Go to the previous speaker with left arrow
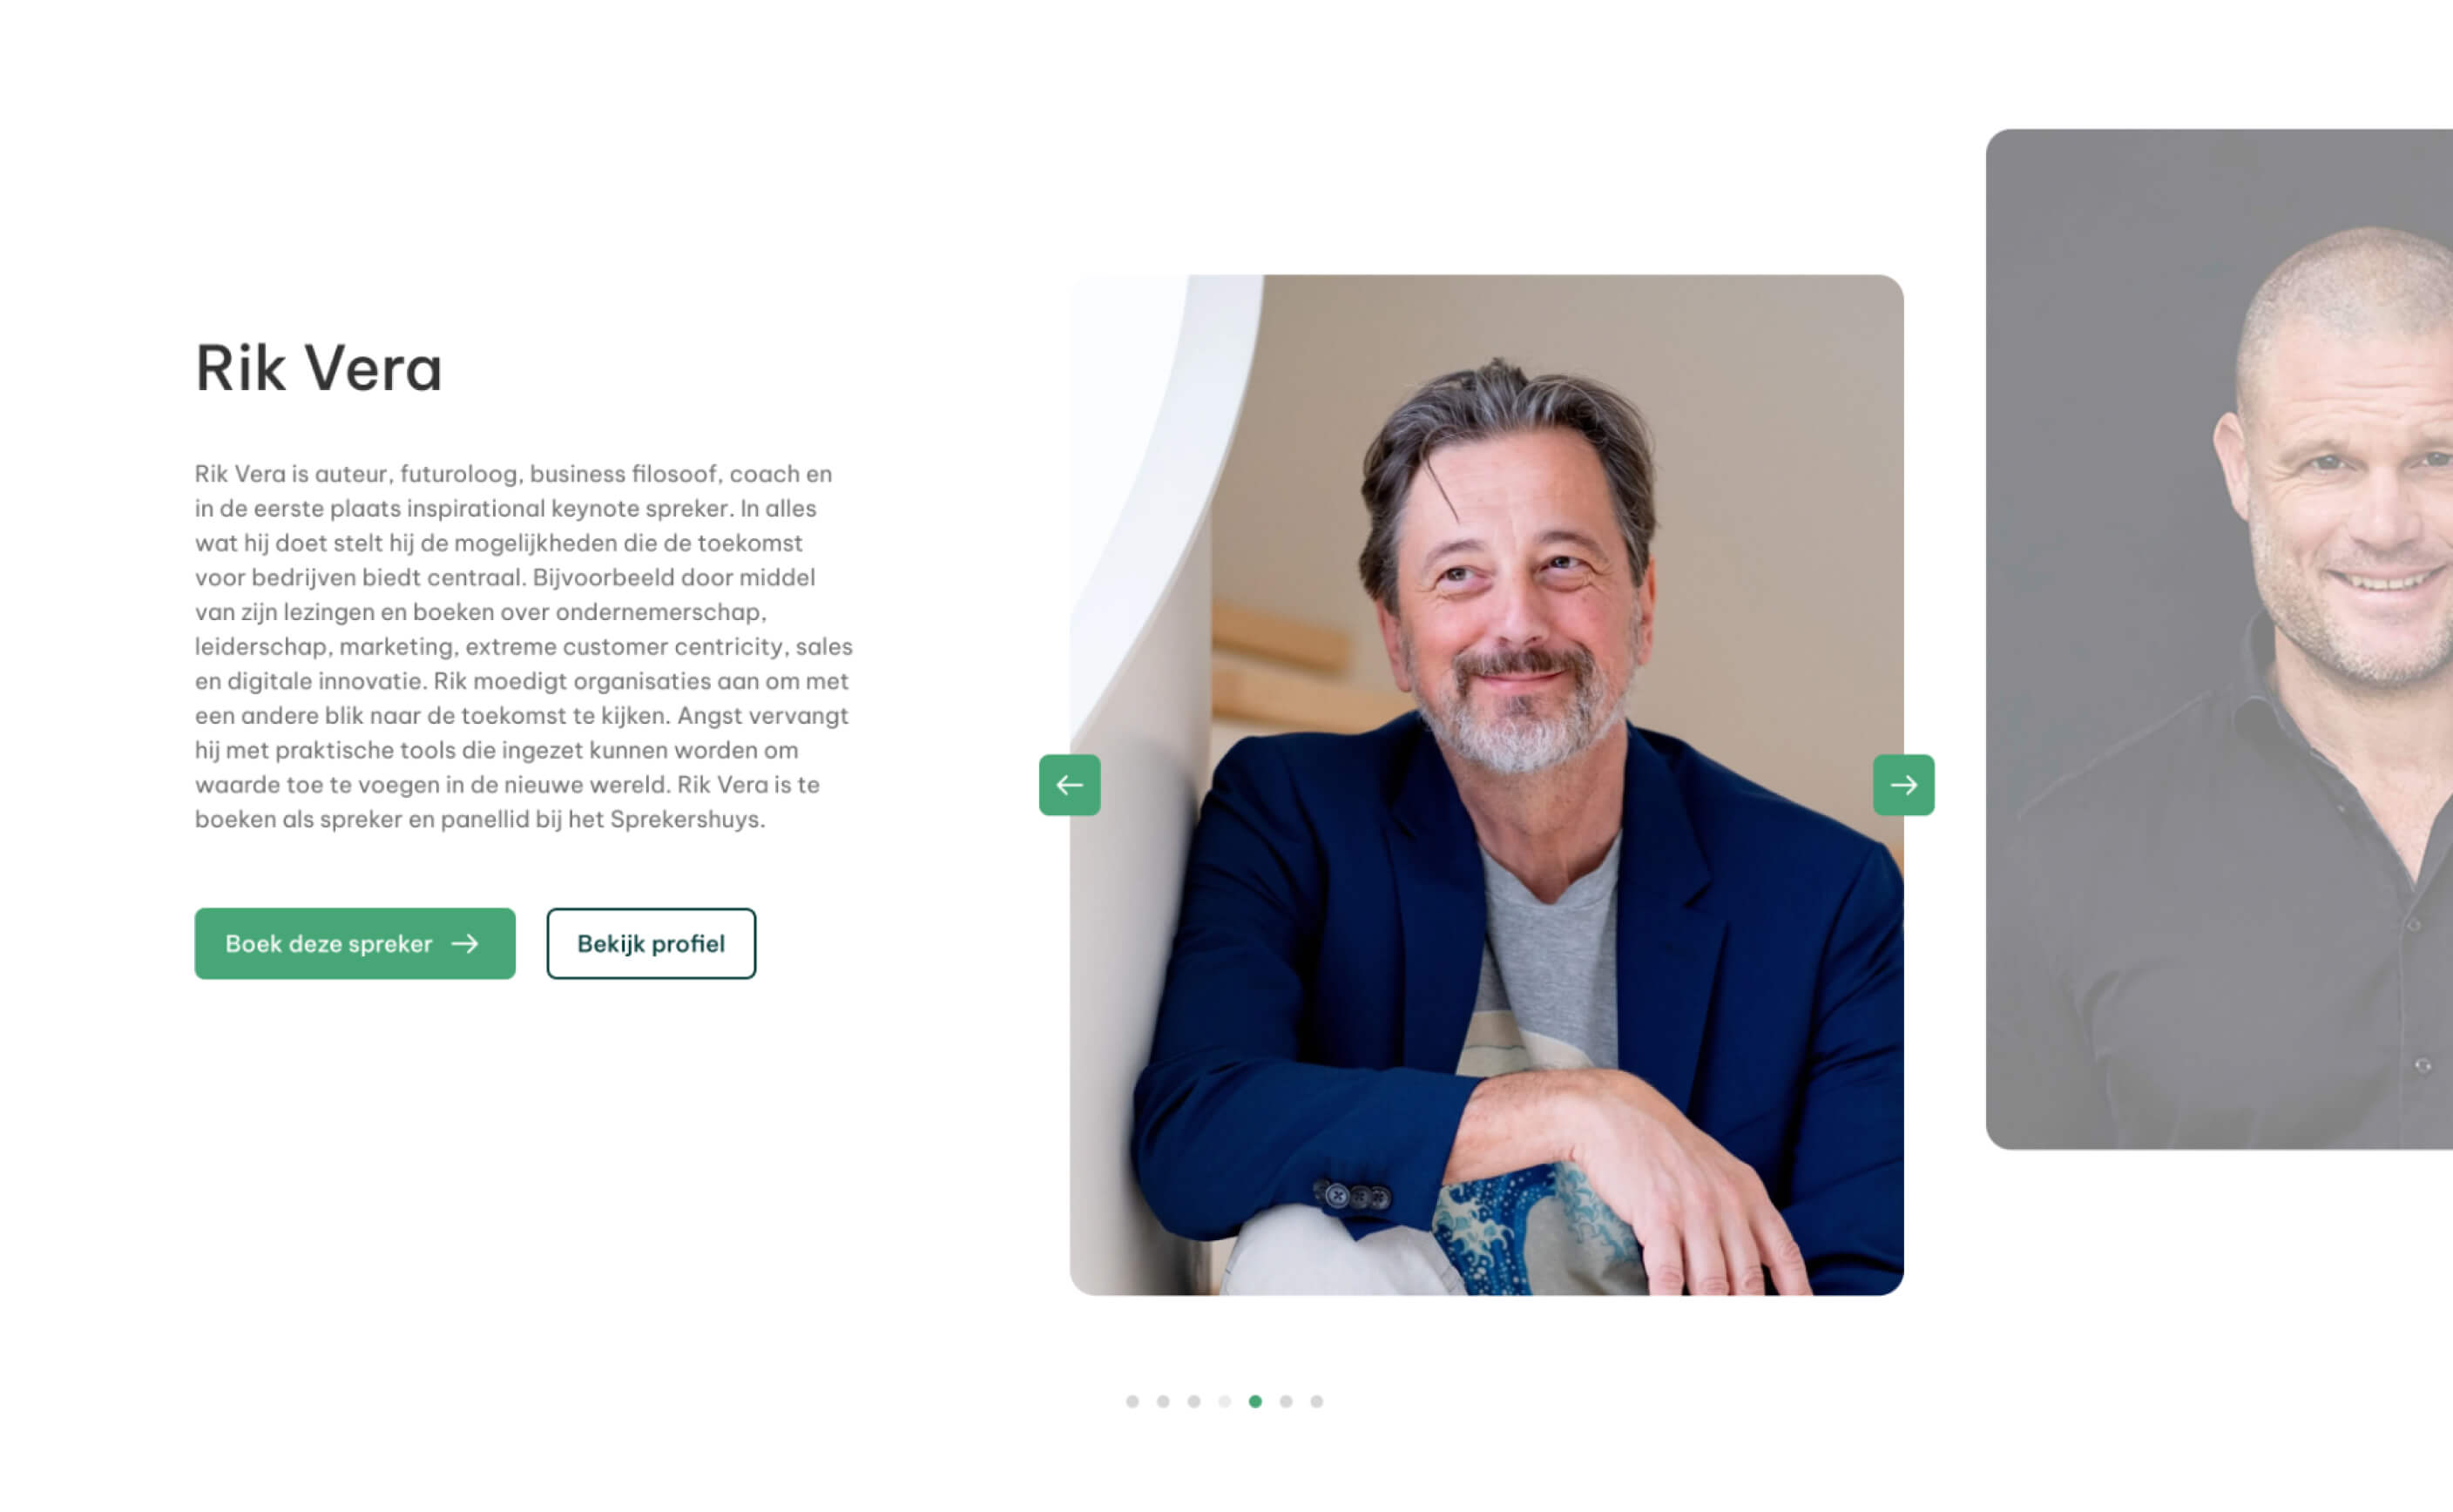2453x1512 pixels. click(x=1069, y=785)
